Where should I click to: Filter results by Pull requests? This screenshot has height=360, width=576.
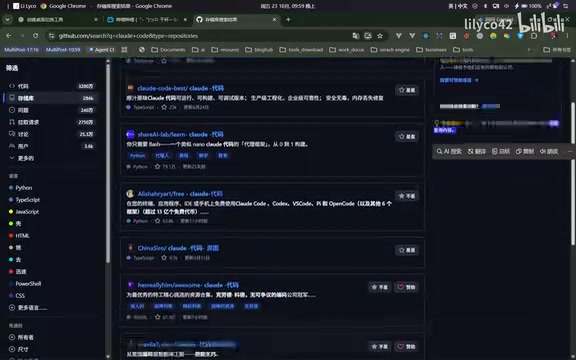(51, 122)
